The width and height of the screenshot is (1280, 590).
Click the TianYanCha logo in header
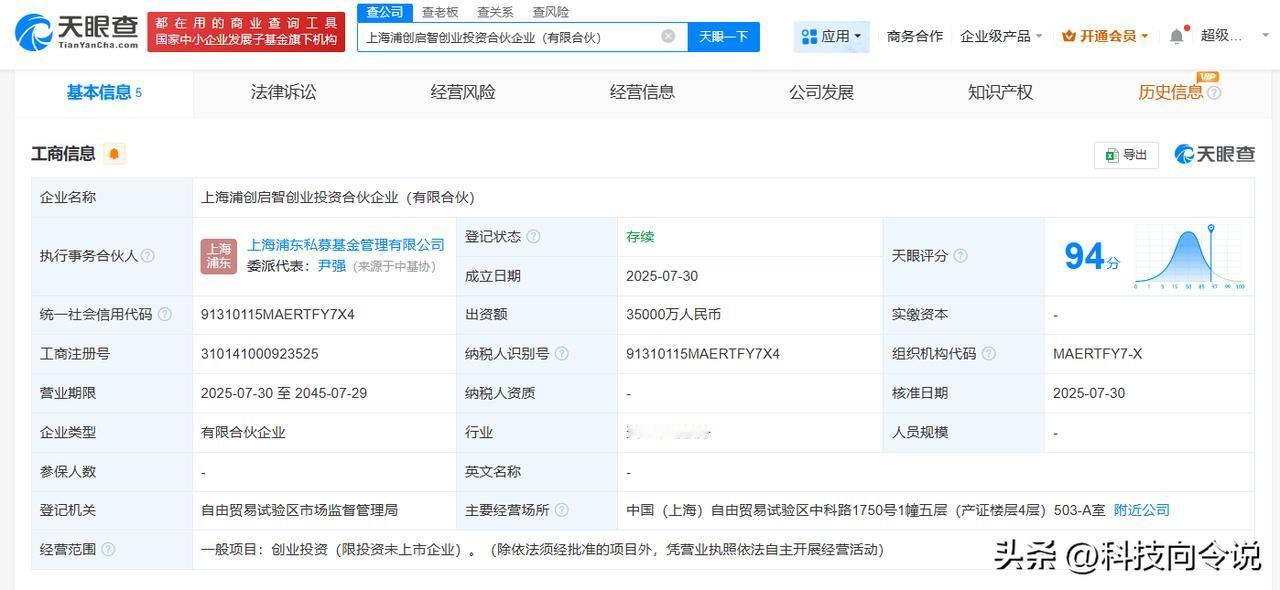(x=76, y=32)
